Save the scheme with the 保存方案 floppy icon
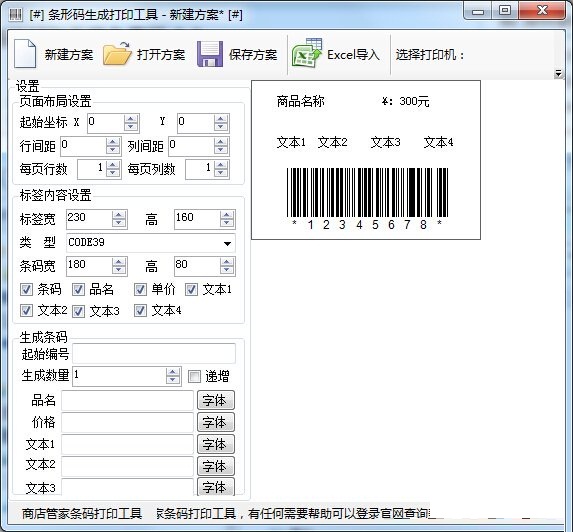This screenshot has height=532, width=573. (x=210, y=54)
